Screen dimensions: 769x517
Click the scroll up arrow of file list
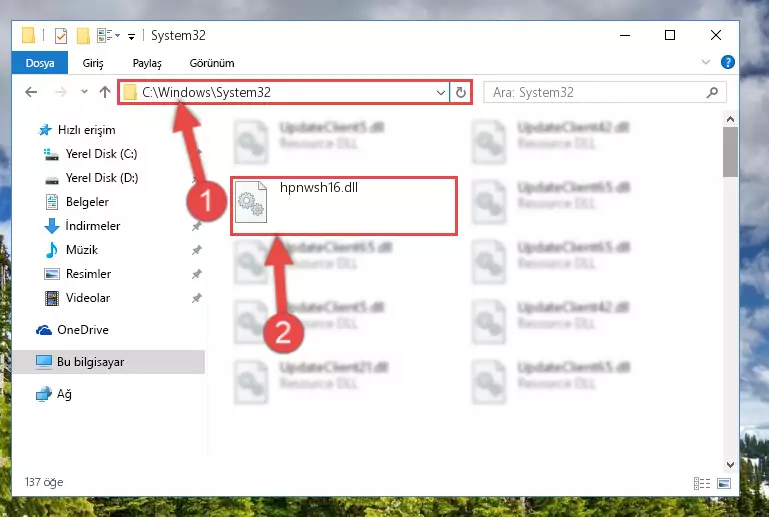coord(730,119)
